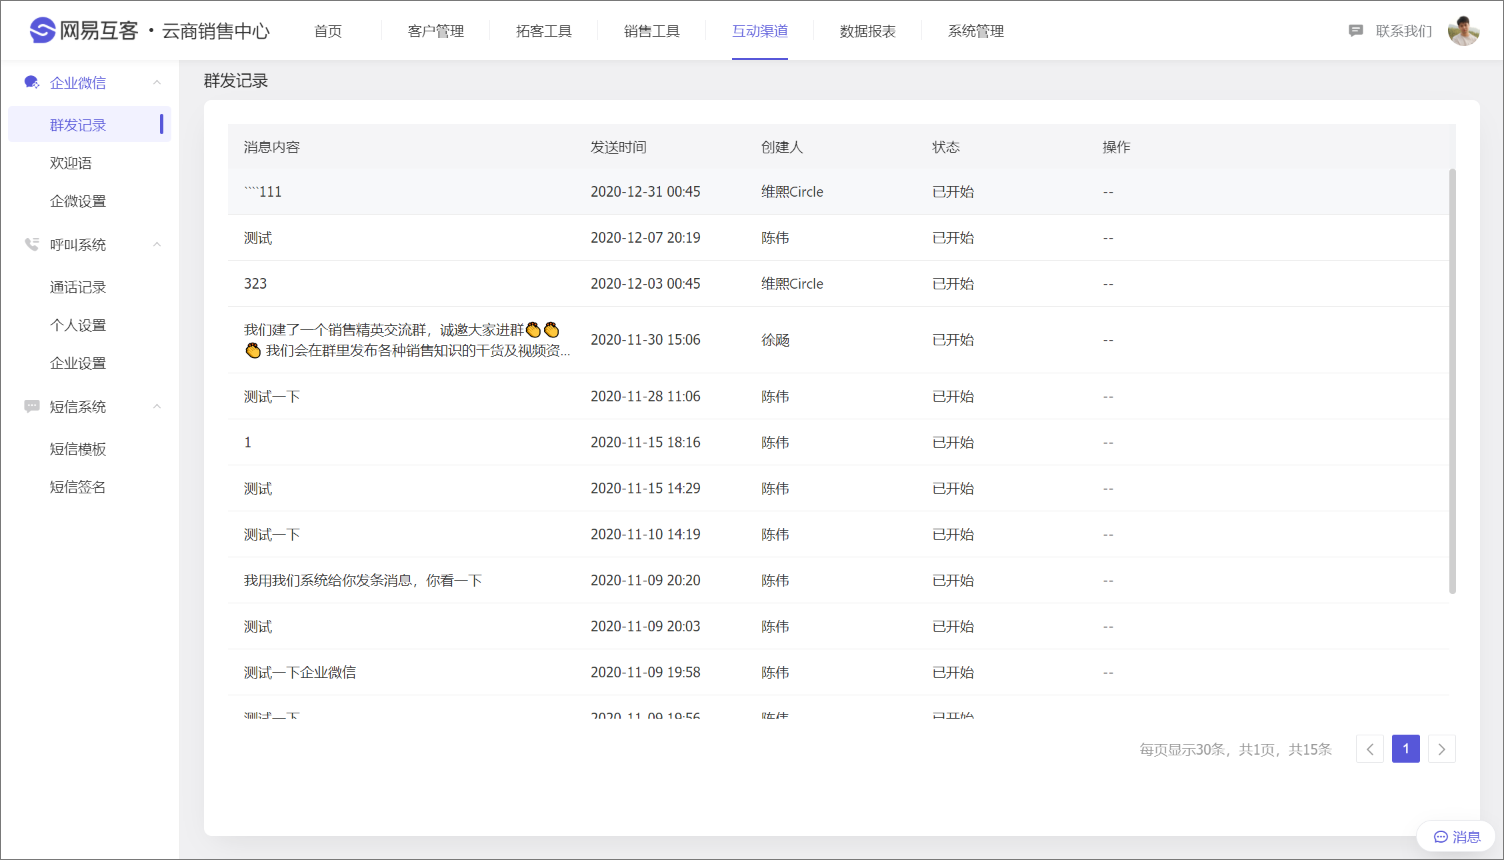The image size is (1504, 860).
Task: Open the 系统管理 tab
Action: click(976, 31)
